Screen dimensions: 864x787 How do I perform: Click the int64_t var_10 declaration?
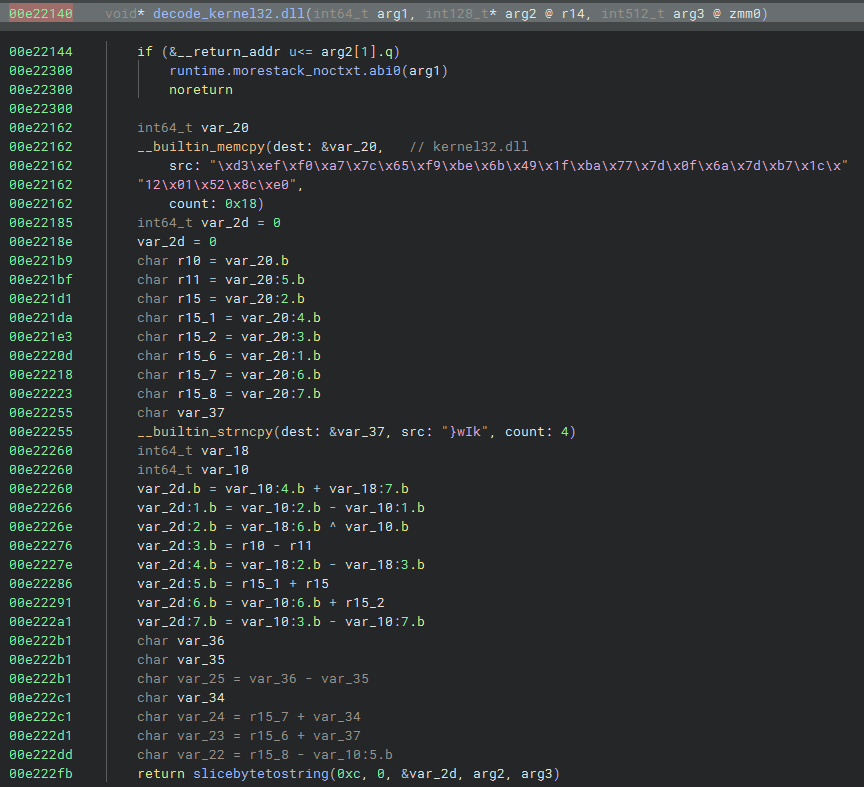pos(193,470)
